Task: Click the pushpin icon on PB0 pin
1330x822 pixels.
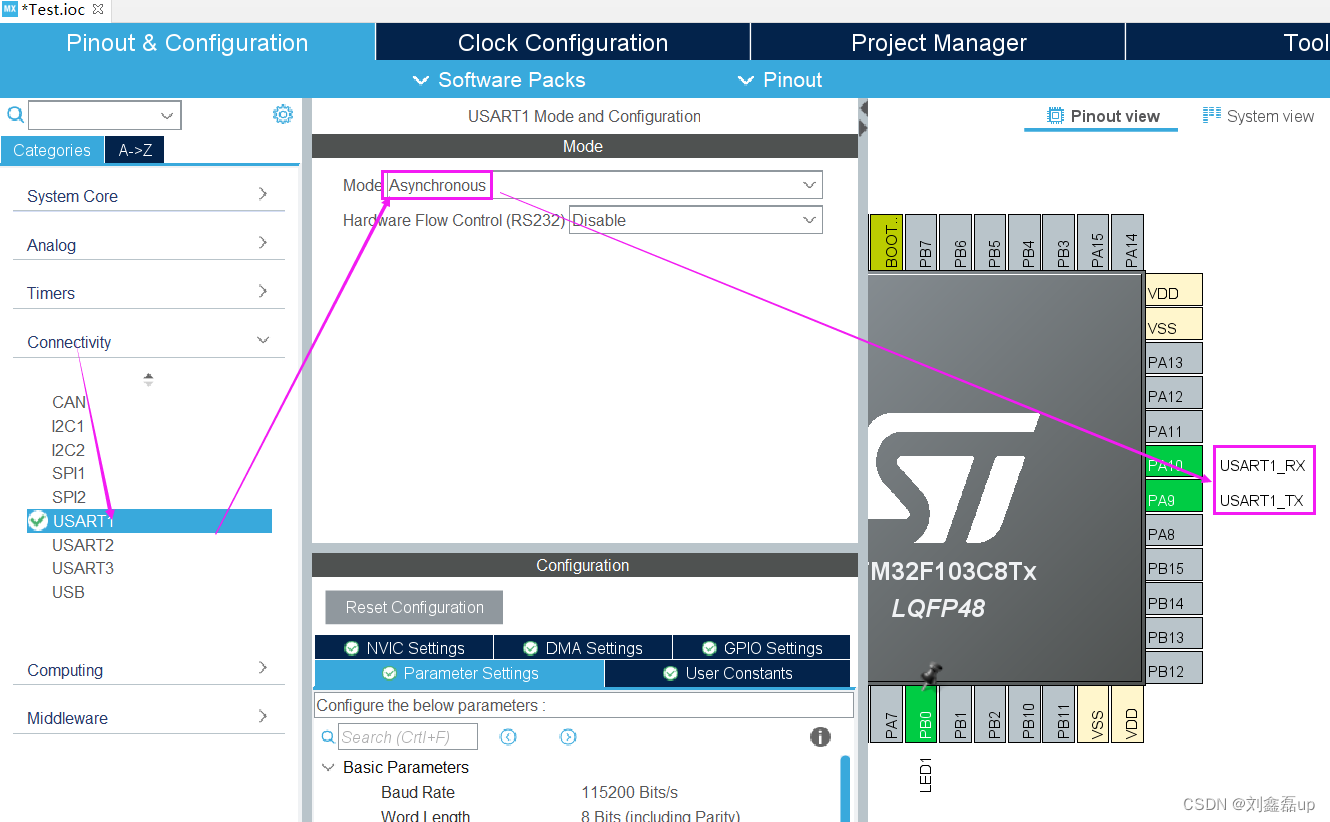Action: pos(931,675)
